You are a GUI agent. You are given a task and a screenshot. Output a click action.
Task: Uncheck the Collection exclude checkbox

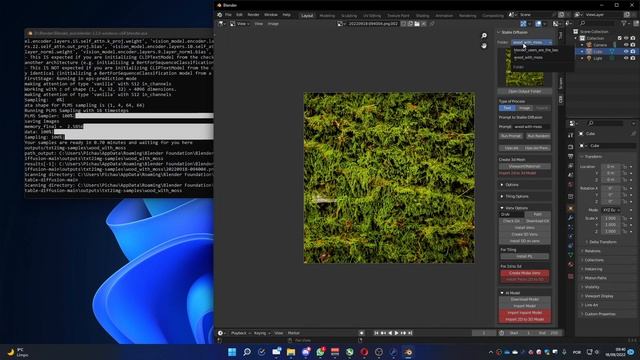619,38
